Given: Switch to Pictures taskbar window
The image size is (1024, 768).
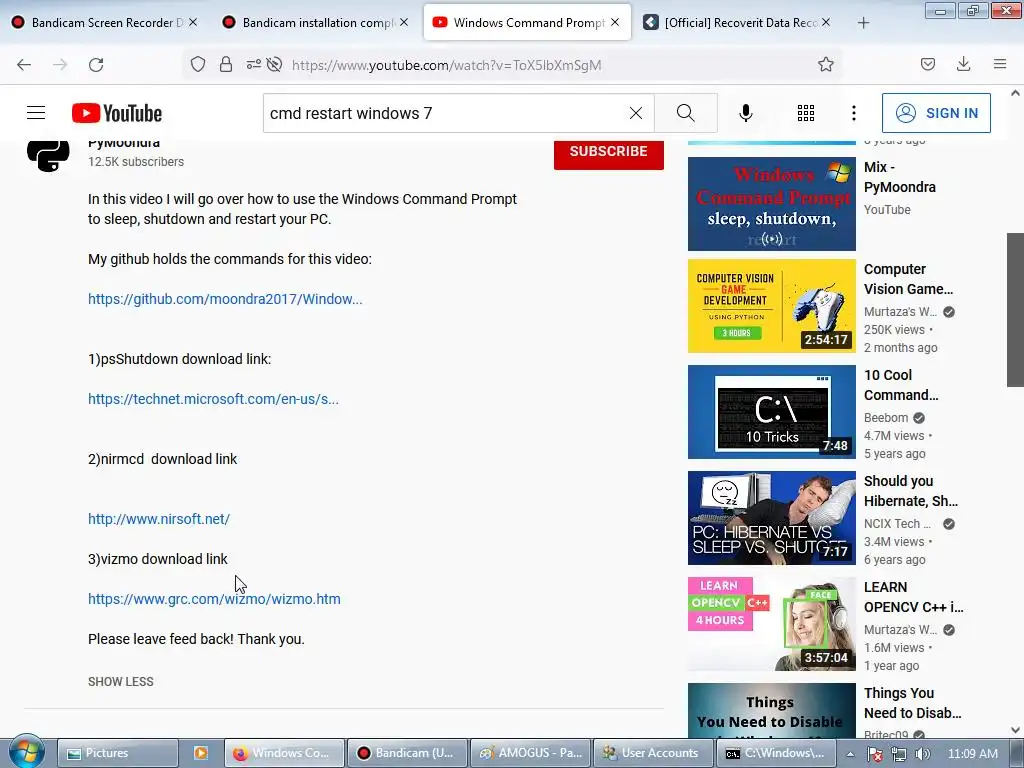Looking at the screenshot, I should 118,753.
